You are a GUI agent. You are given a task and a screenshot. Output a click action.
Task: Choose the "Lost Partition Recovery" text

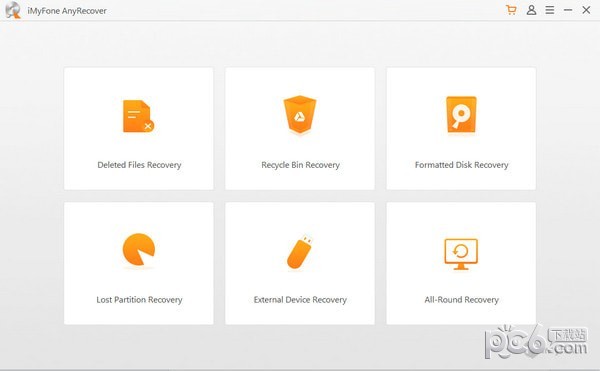coord(139,299)
